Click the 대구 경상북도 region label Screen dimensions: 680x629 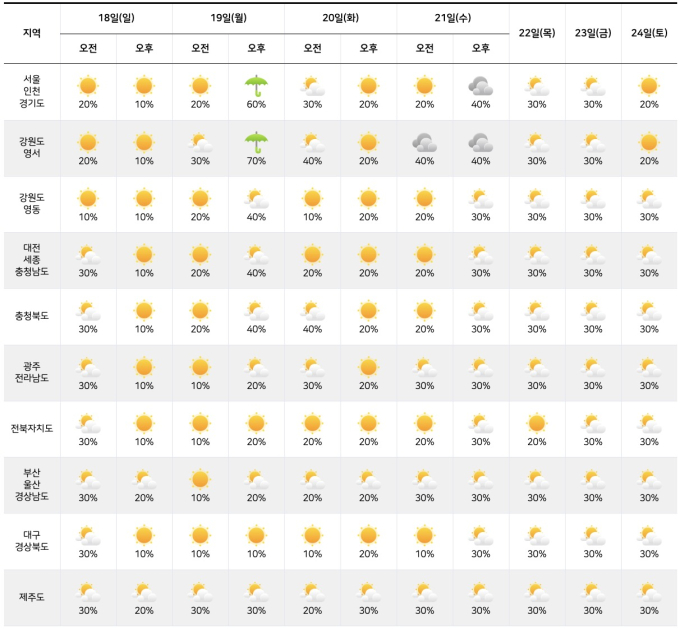tap(32, 541)
